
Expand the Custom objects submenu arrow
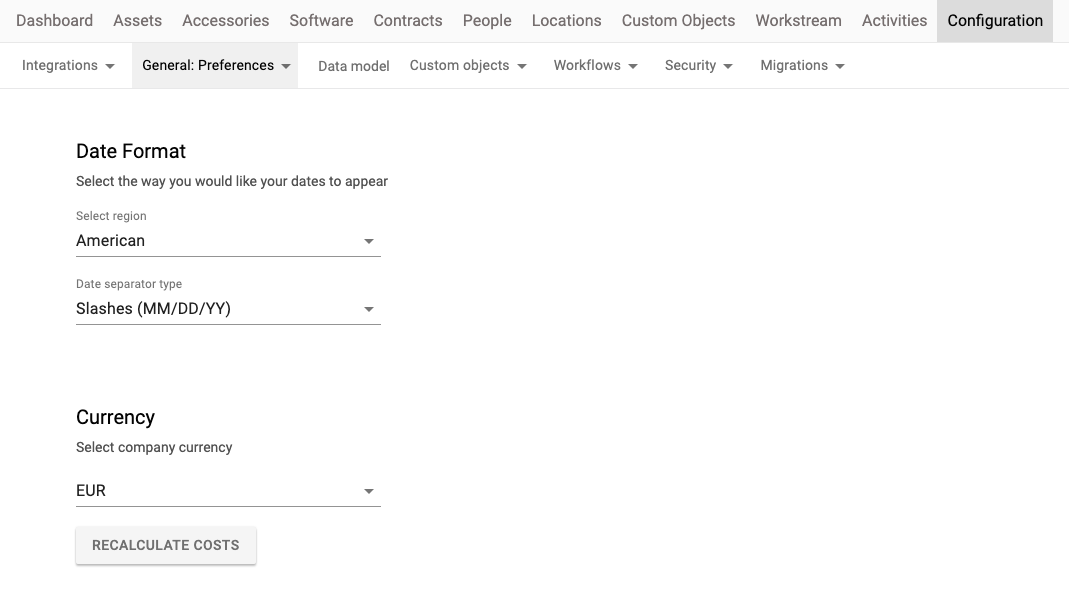pos(522,66)
